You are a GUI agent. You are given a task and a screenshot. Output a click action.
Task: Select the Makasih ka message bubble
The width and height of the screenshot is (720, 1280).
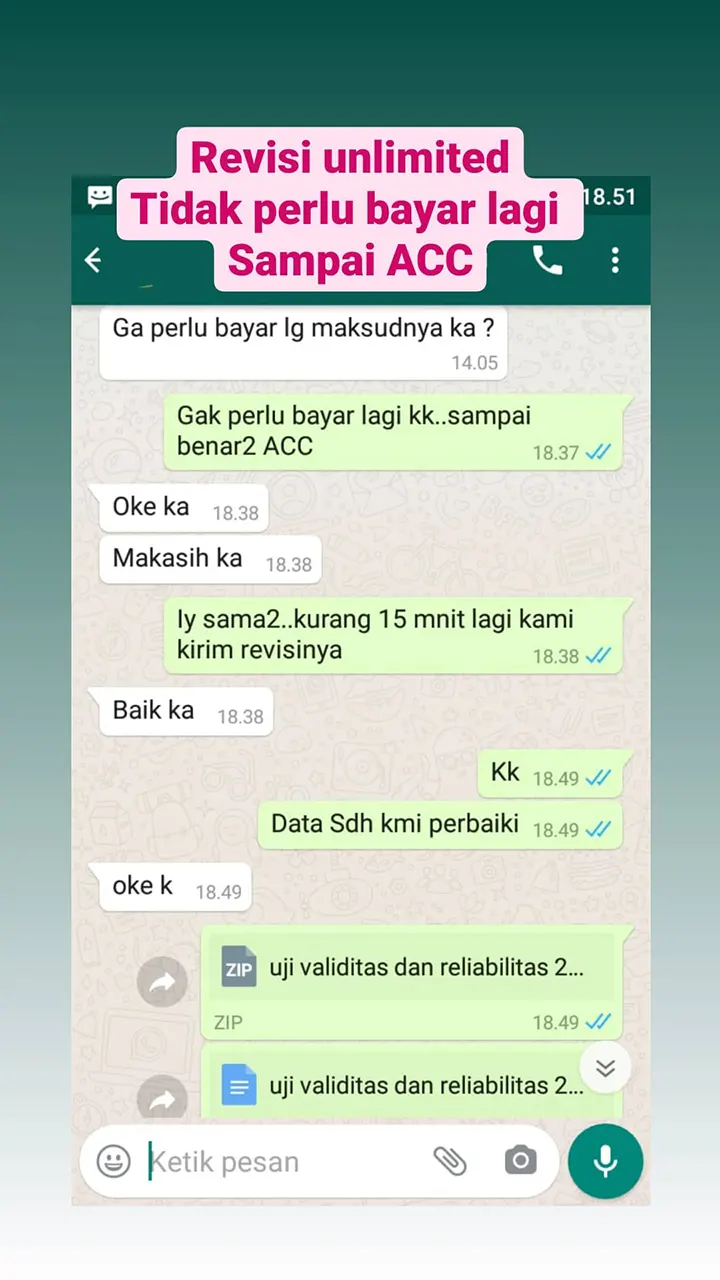[209, 559]
